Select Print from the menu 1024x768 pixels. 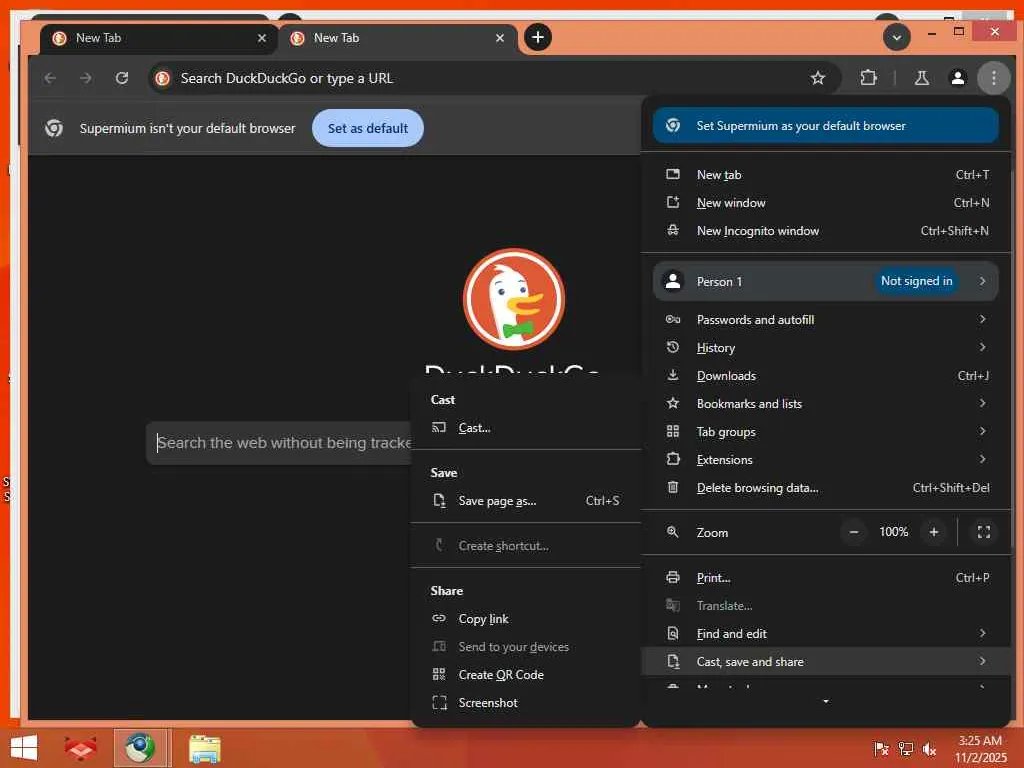pos(825,577)
